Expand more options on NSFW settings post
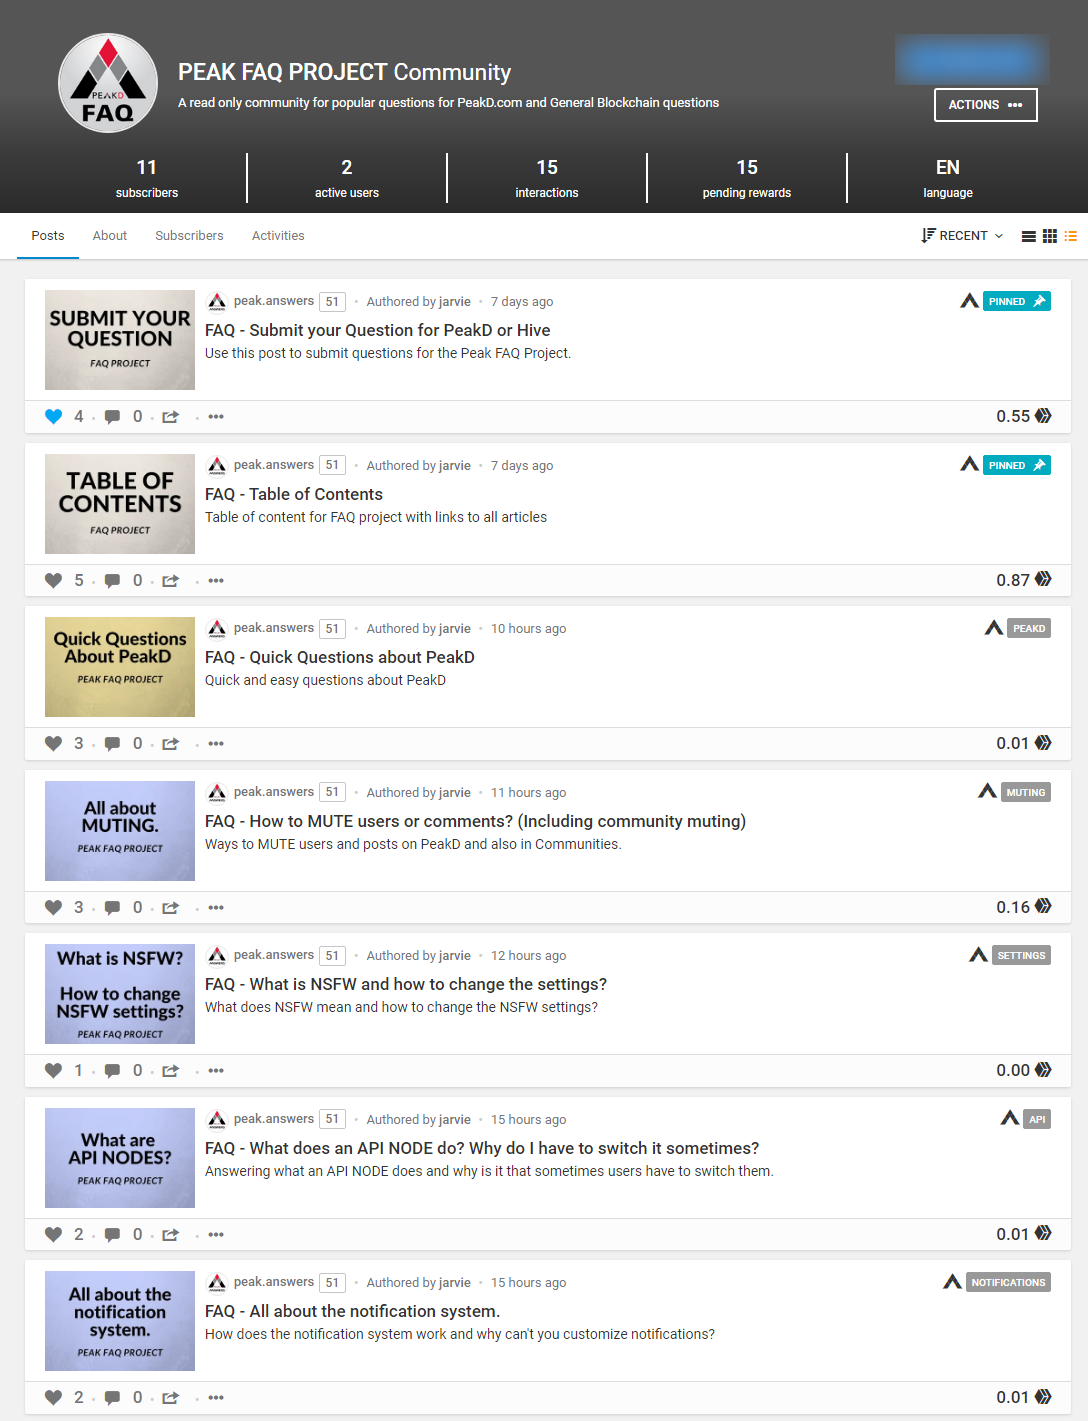This screenshot has height=1421, width=1088. pyautogui.click(x=216, y=1071)
